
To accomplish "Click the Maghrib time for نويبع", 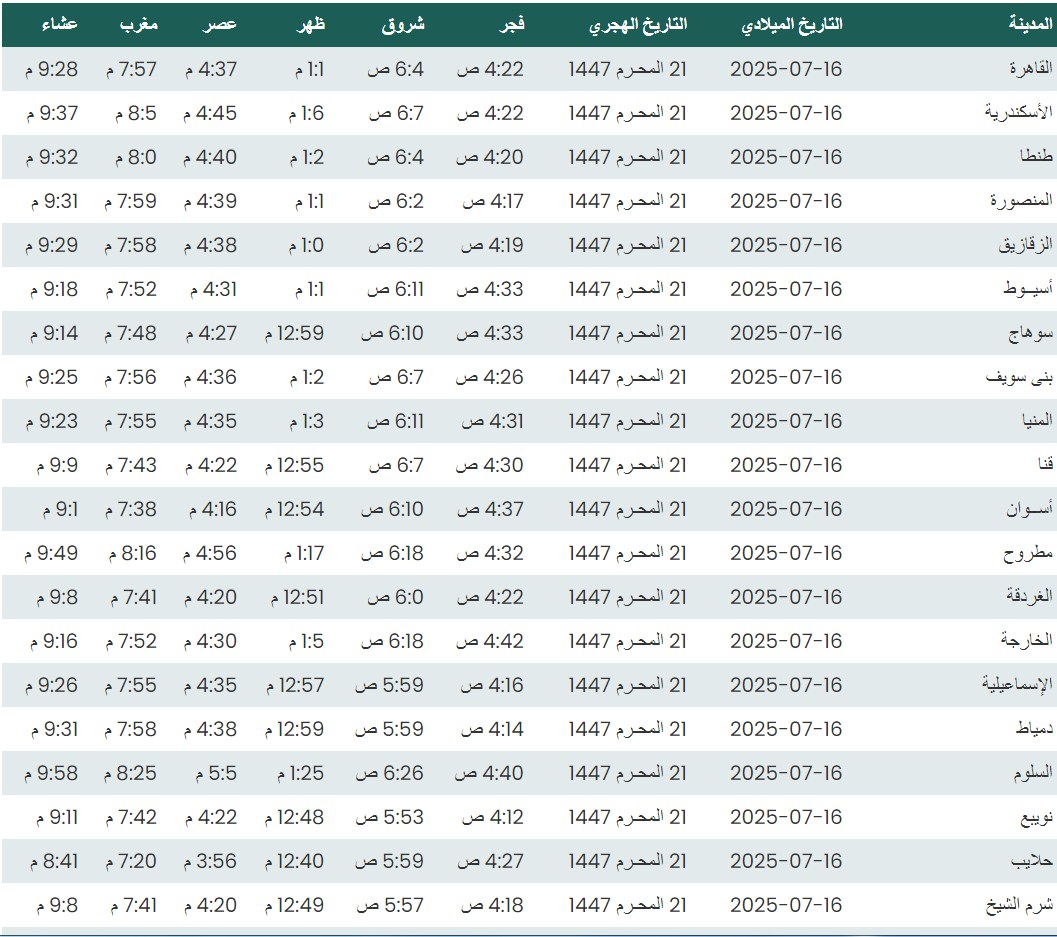I will (130, 817).
